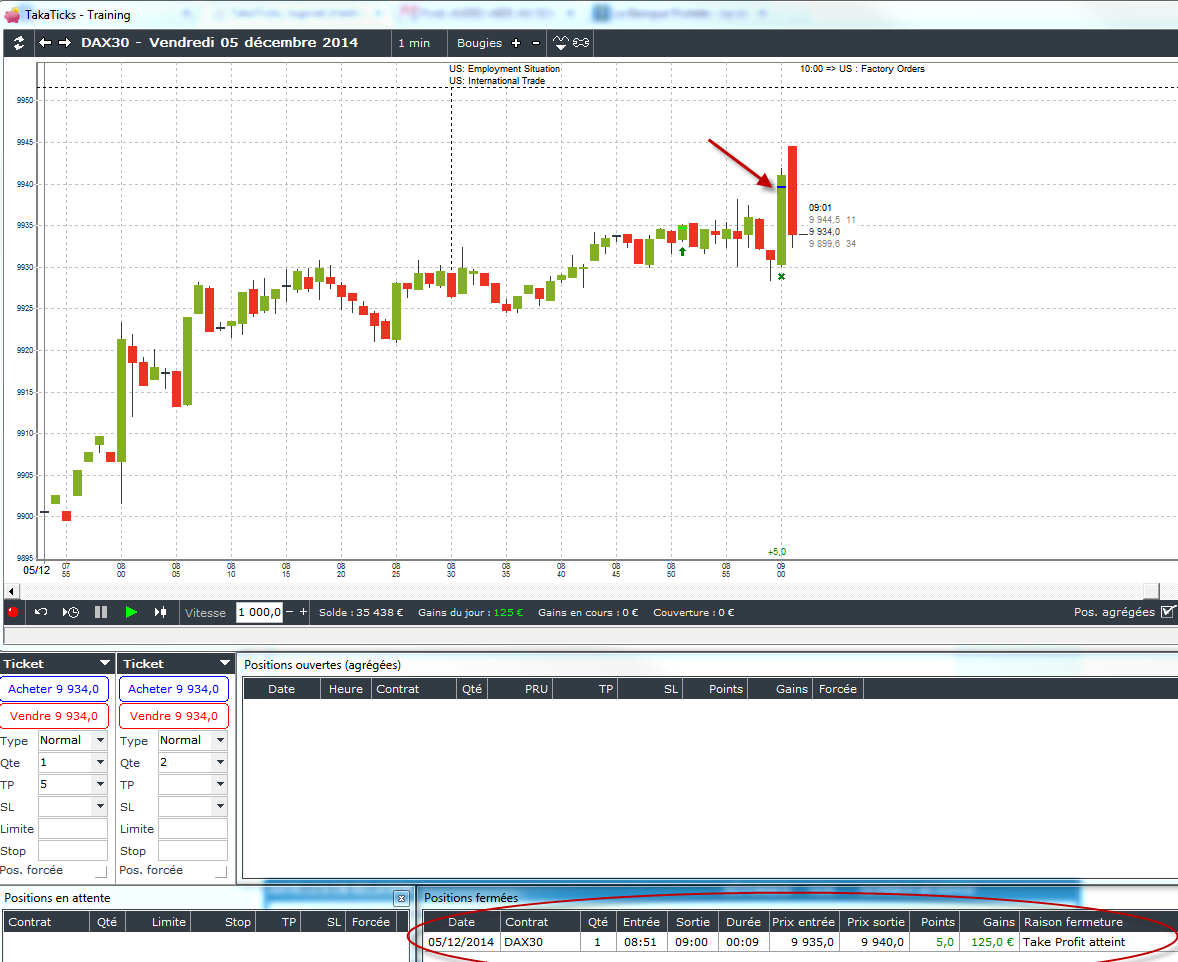This screenshot has width=1178, height=962.
Task: Open Type dropdown in second ticket
Action: coord(220,740)
